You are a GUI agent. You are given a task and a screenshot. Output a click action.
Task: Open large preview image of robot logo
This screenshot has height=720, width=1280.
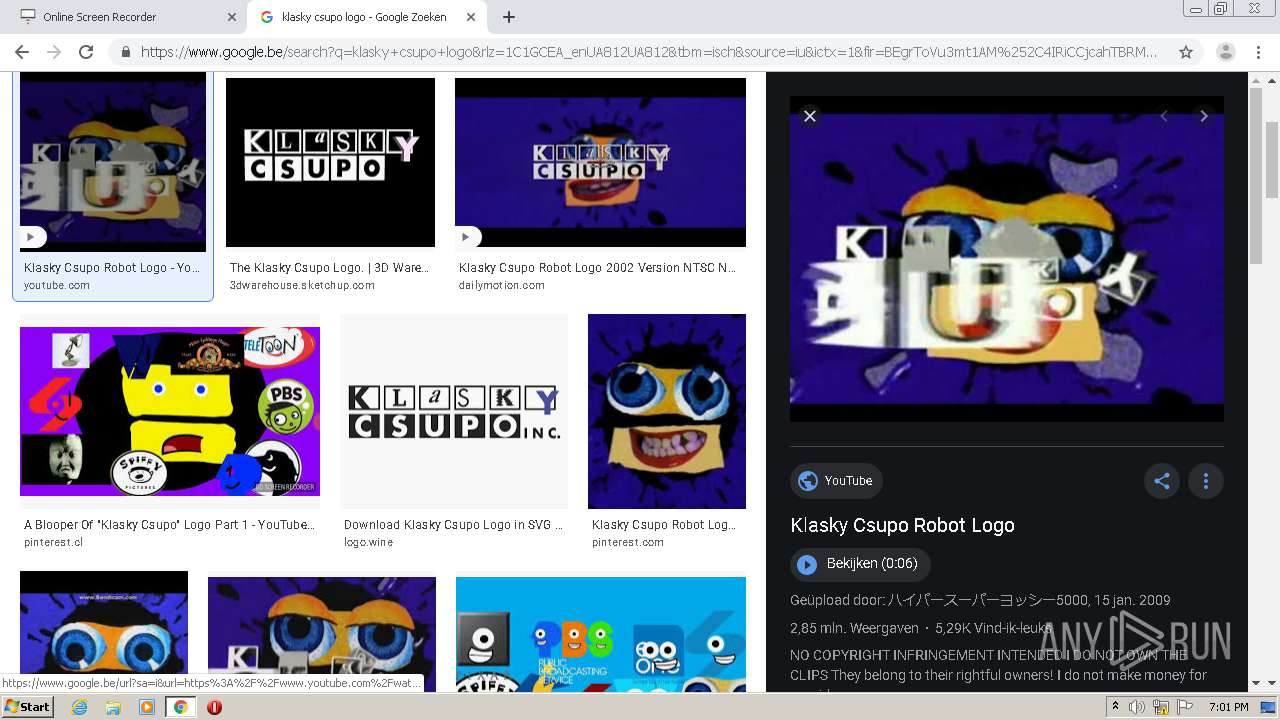1007,259
